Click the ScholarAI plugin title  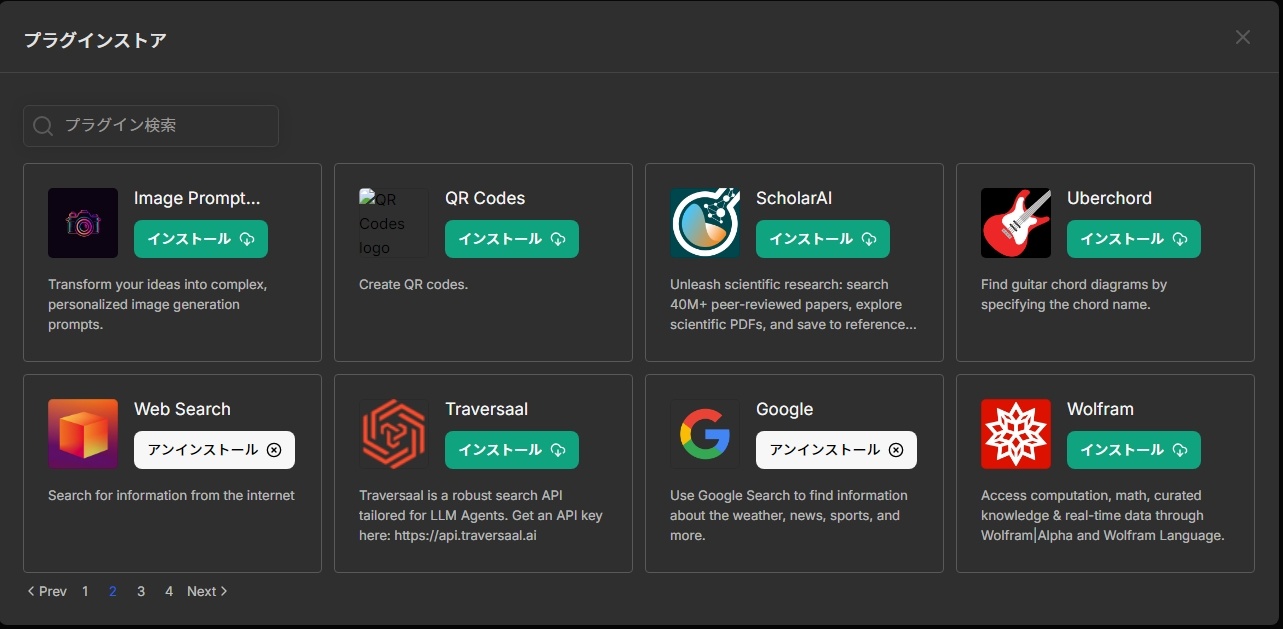(x=794, y=198)
